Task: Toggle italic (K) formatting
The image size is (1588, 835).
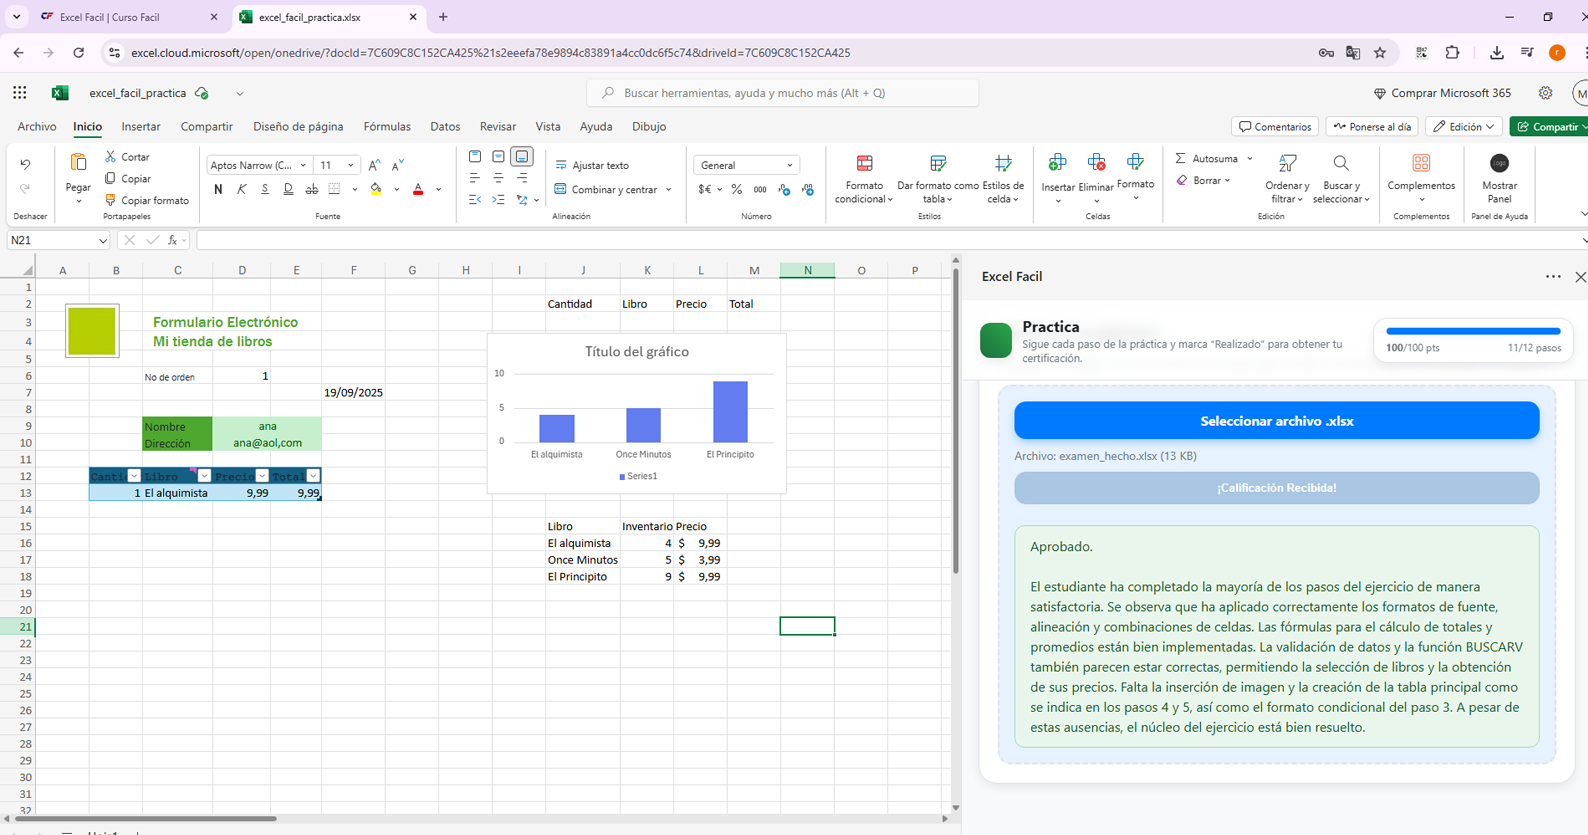Action: coord(241,189)
